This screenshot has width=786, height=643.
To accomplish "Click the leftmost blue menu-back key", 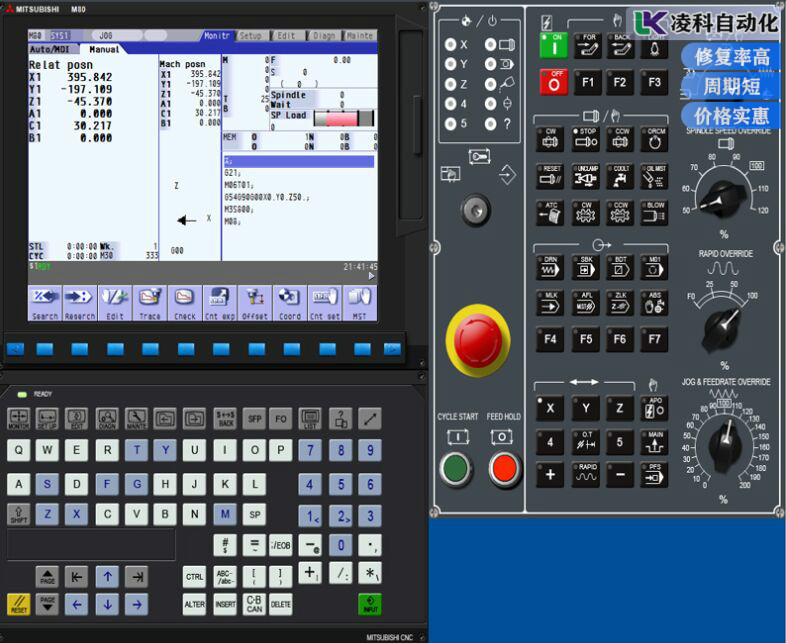I will click(15, 349).
